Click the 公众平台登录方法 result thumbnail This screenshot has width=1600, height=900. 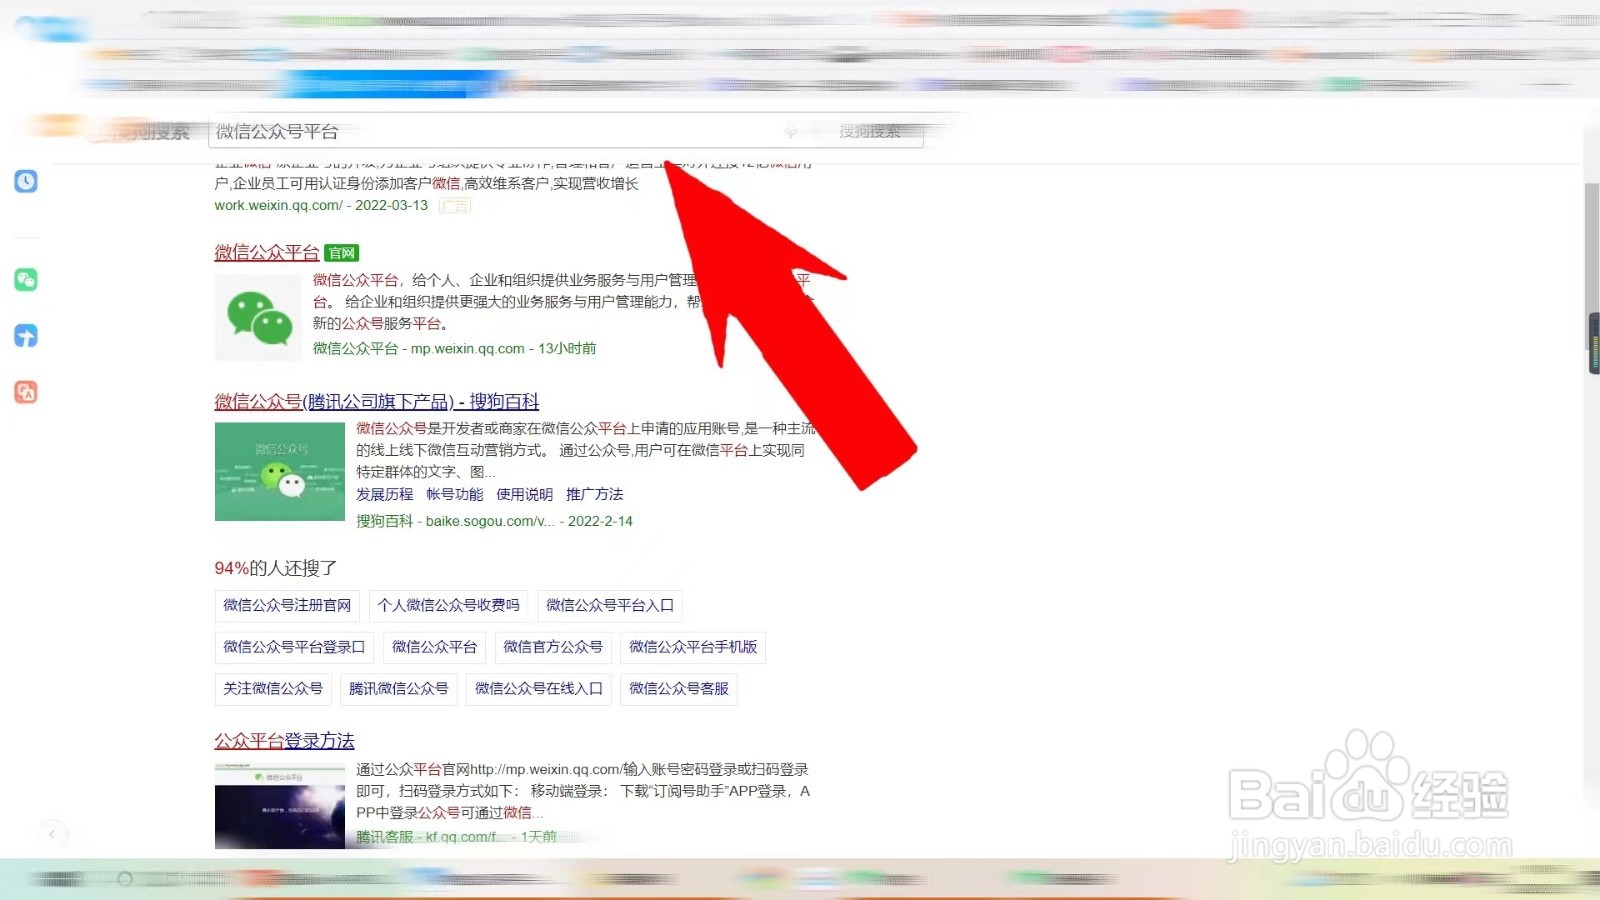click(x=280, y=805)
